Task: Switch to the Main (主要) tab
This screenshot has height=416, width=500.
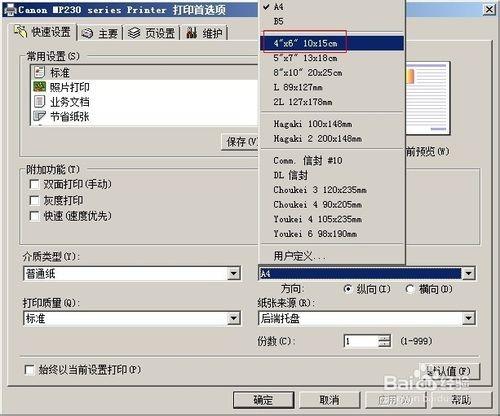Action: coord(101,33)
